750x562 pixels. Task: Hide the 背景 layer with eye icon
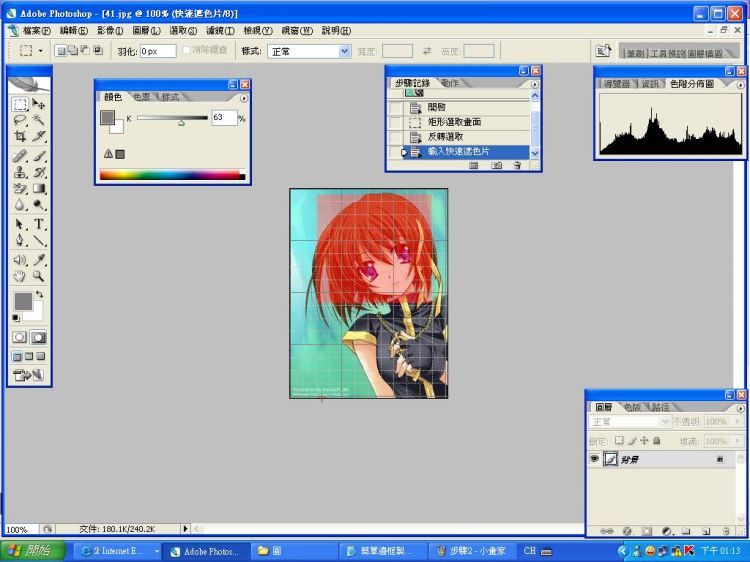tap(594, 458)
